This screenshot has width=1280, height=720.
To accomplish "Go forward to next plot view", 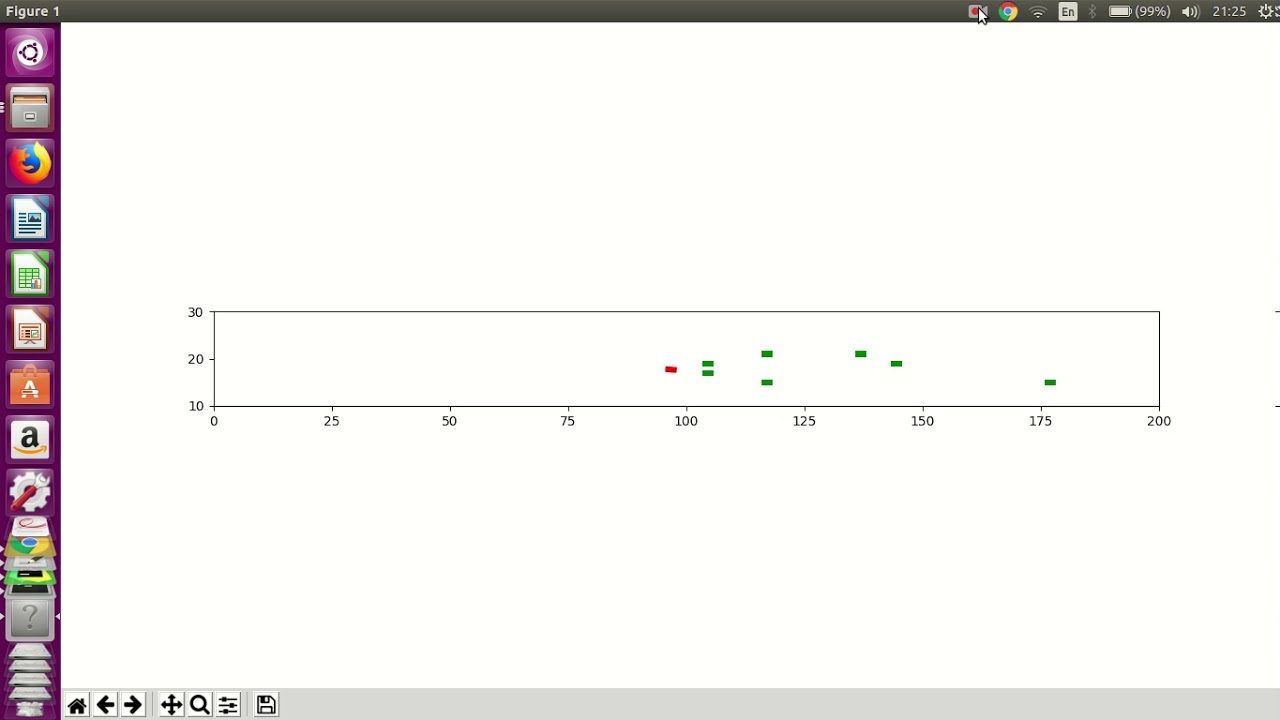I will click(x=133, y=705).
